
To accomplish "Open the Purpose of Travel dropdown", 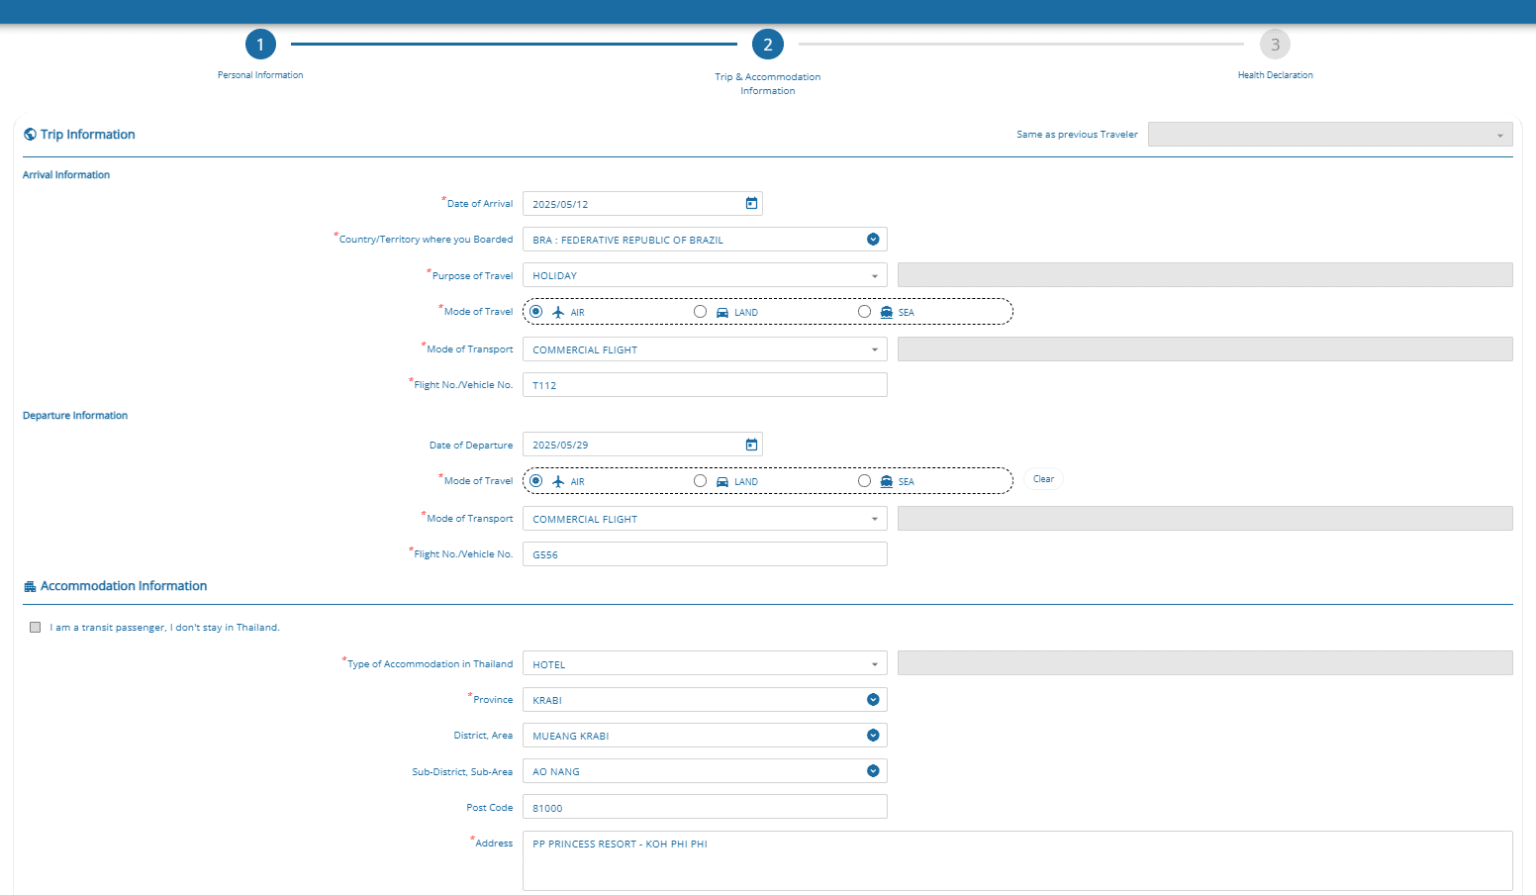I will pyautogui.click(x=704, y=276).
